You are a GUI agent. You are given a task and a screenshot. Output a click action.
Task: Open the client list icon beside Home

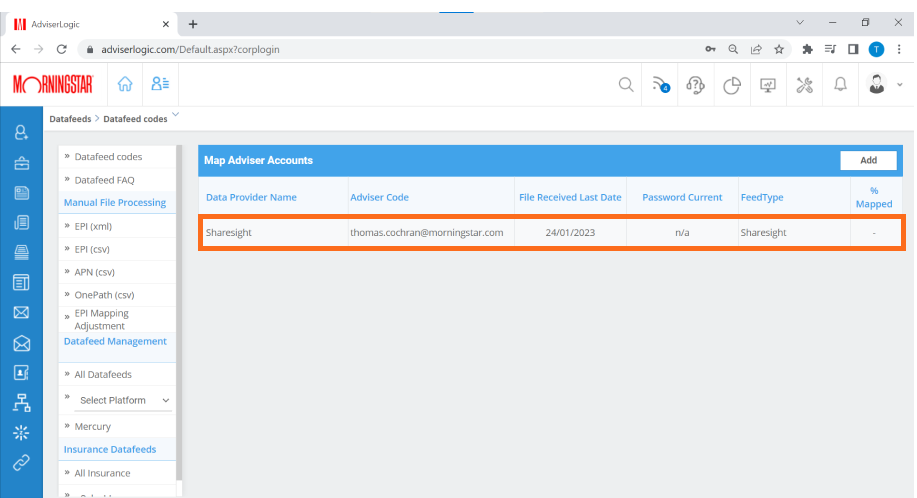[160, 84]
